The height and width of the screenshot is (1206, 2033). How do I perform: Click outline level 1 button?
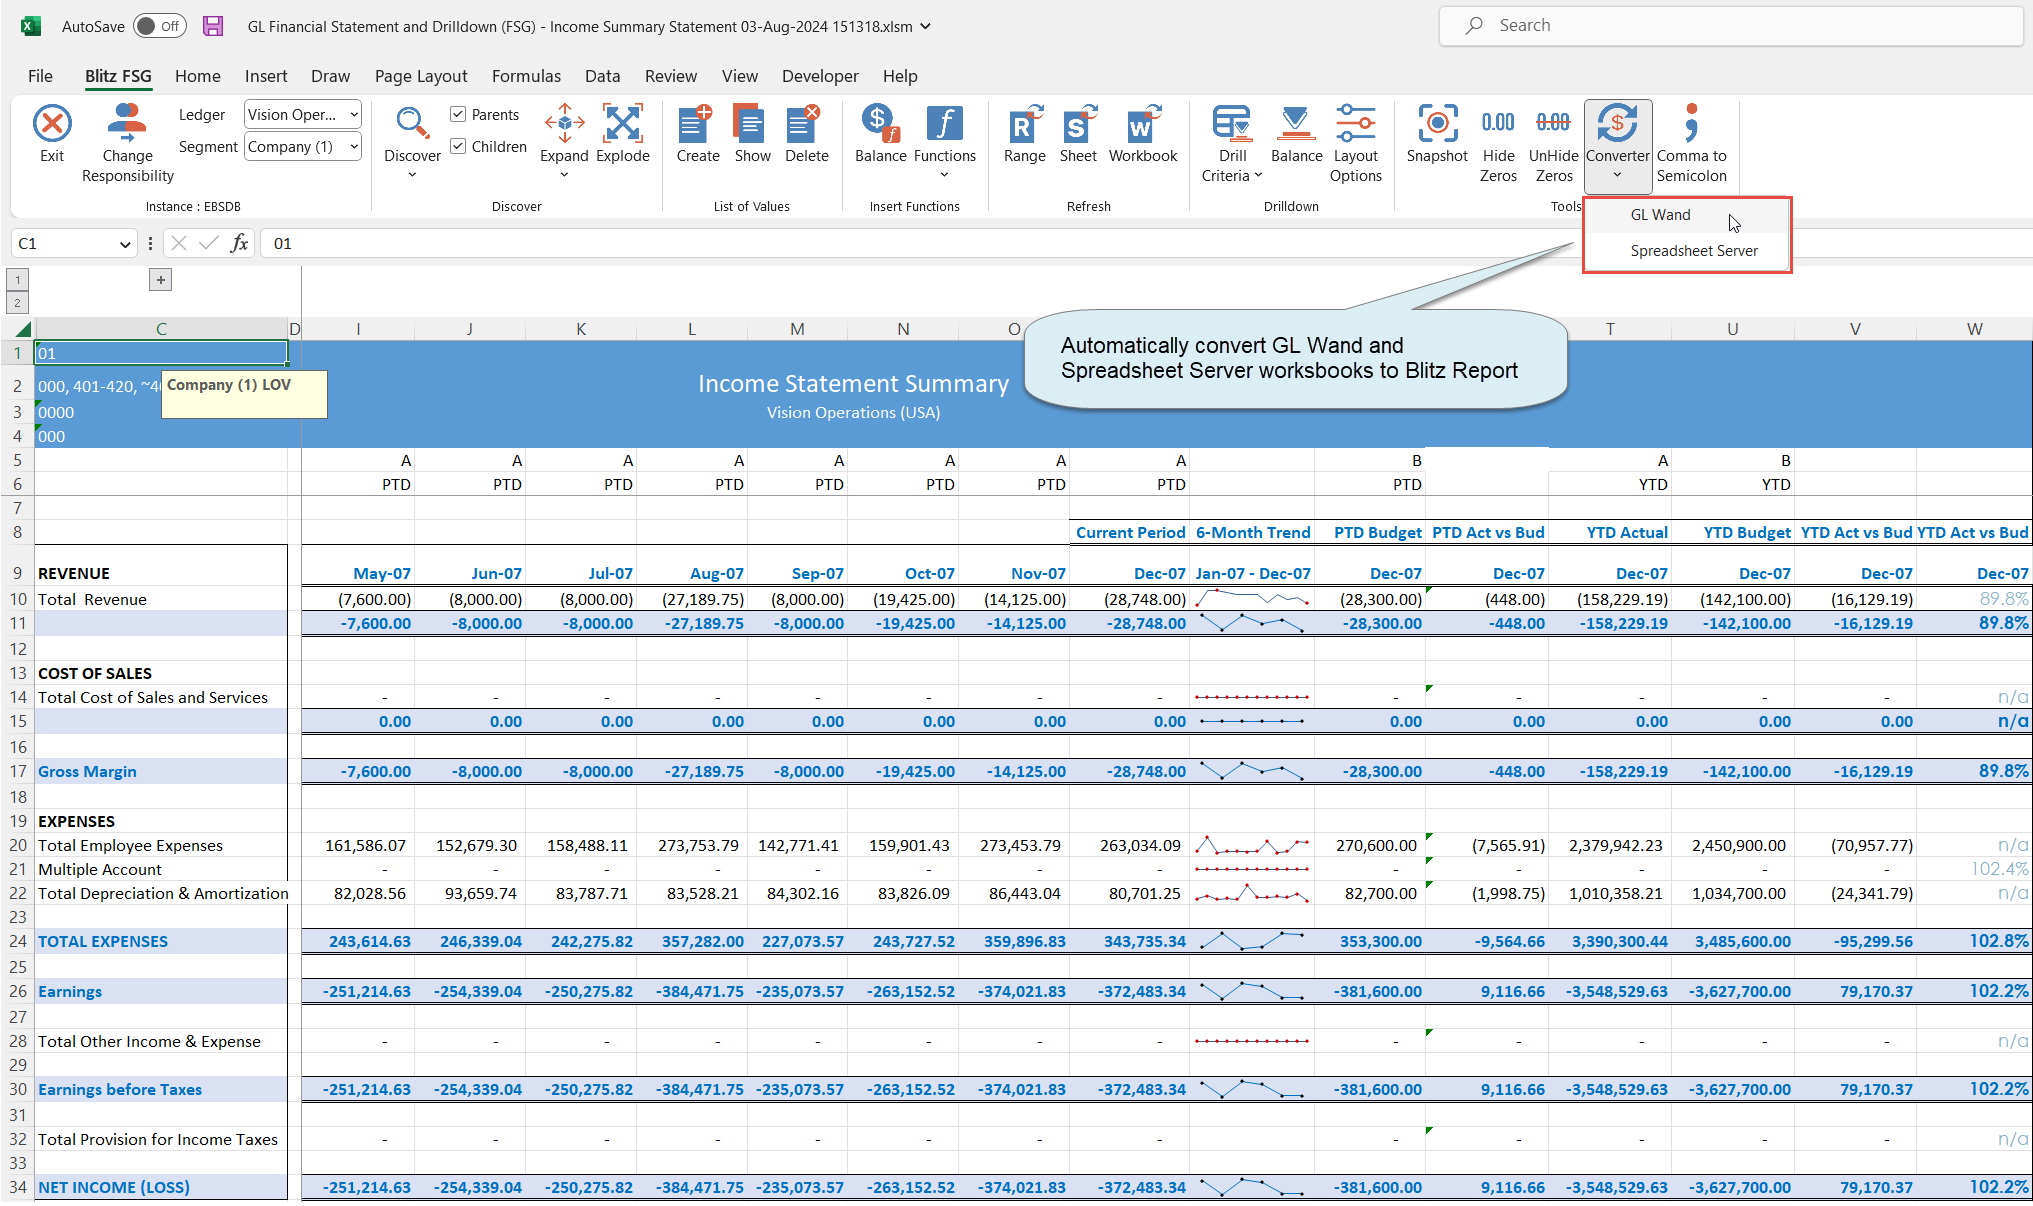click(x=17, y=279)
